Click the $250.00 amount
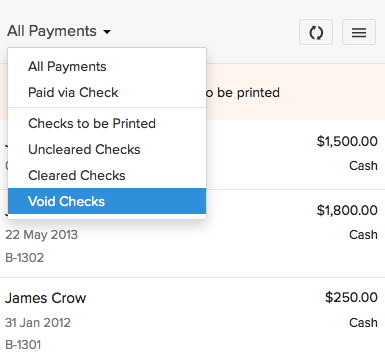This screenshot has height=362, width=385. click(351, 297)
